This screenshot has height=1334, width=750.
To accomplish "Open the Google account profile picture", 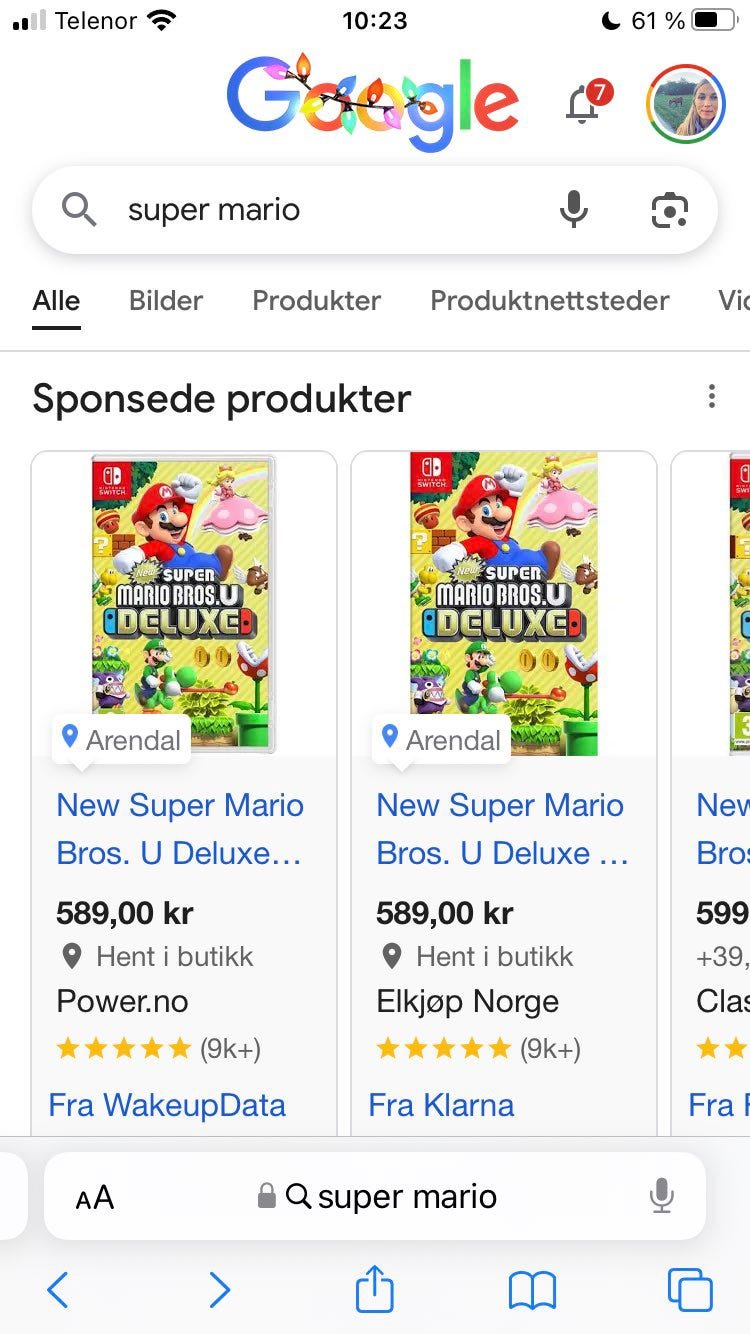I will click(685, 104).
